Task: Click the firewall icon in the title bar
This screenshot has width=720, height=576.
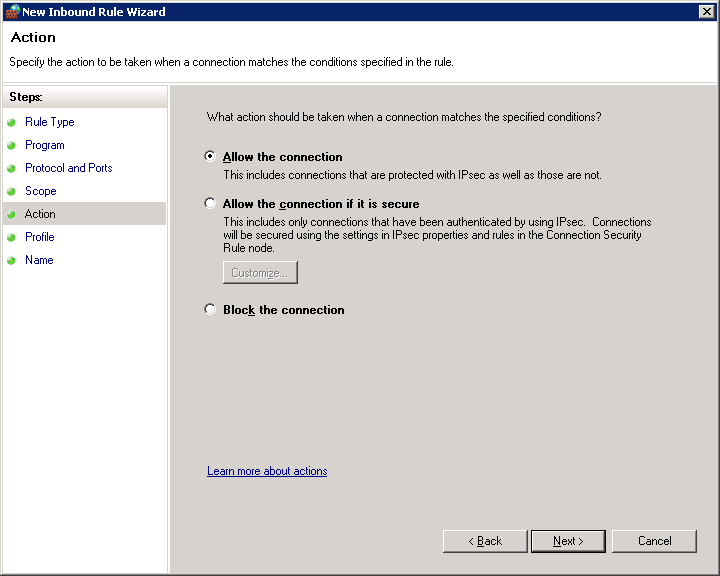Action: point(13,11)
